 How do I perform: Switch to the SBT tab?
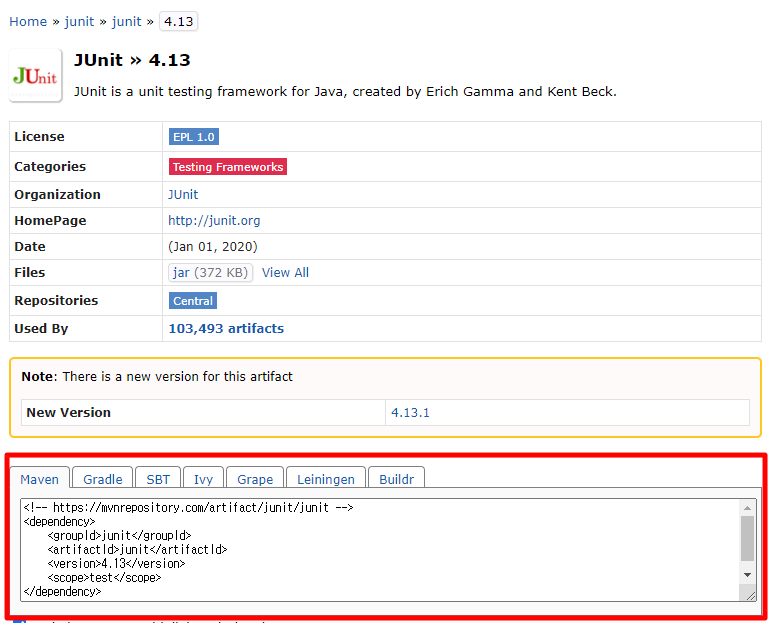point(158,479)
